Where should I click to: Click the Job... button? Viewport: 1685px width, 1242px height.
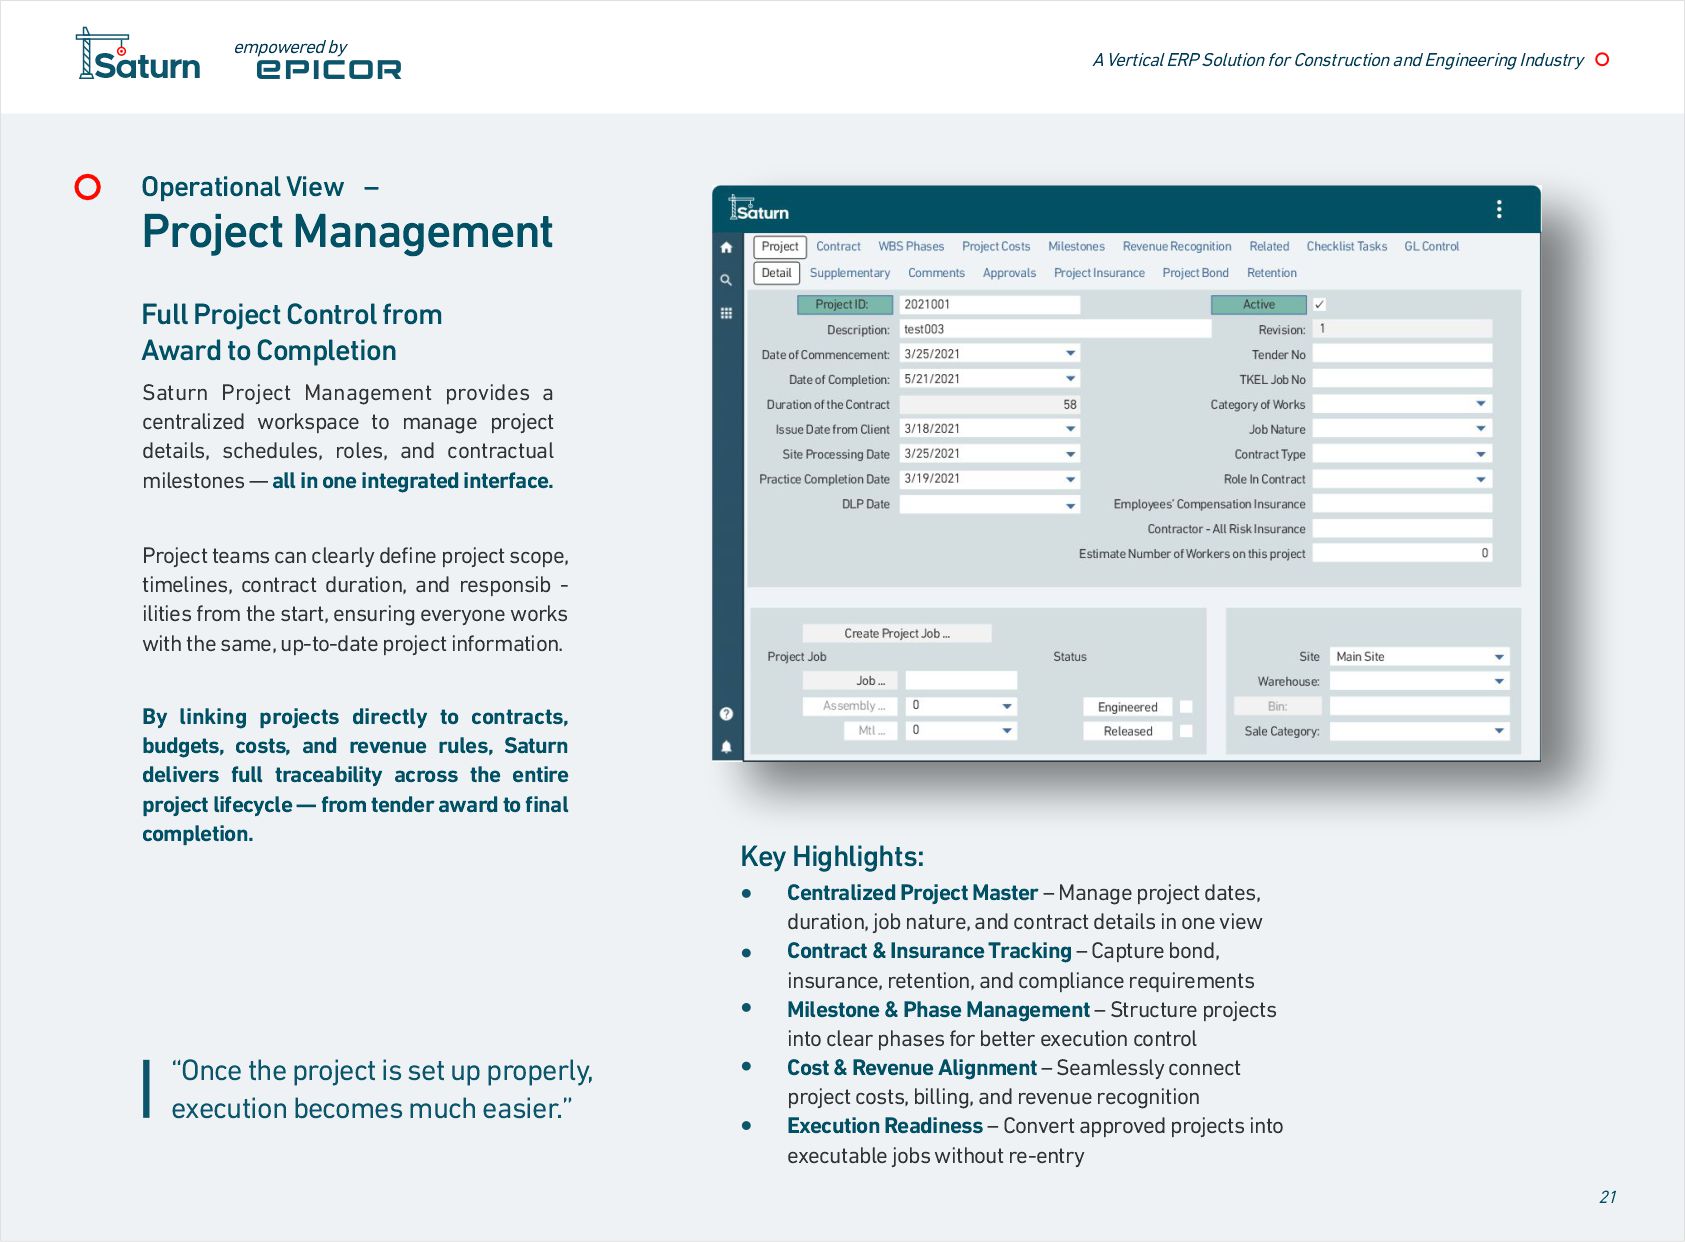coord(849,681)
